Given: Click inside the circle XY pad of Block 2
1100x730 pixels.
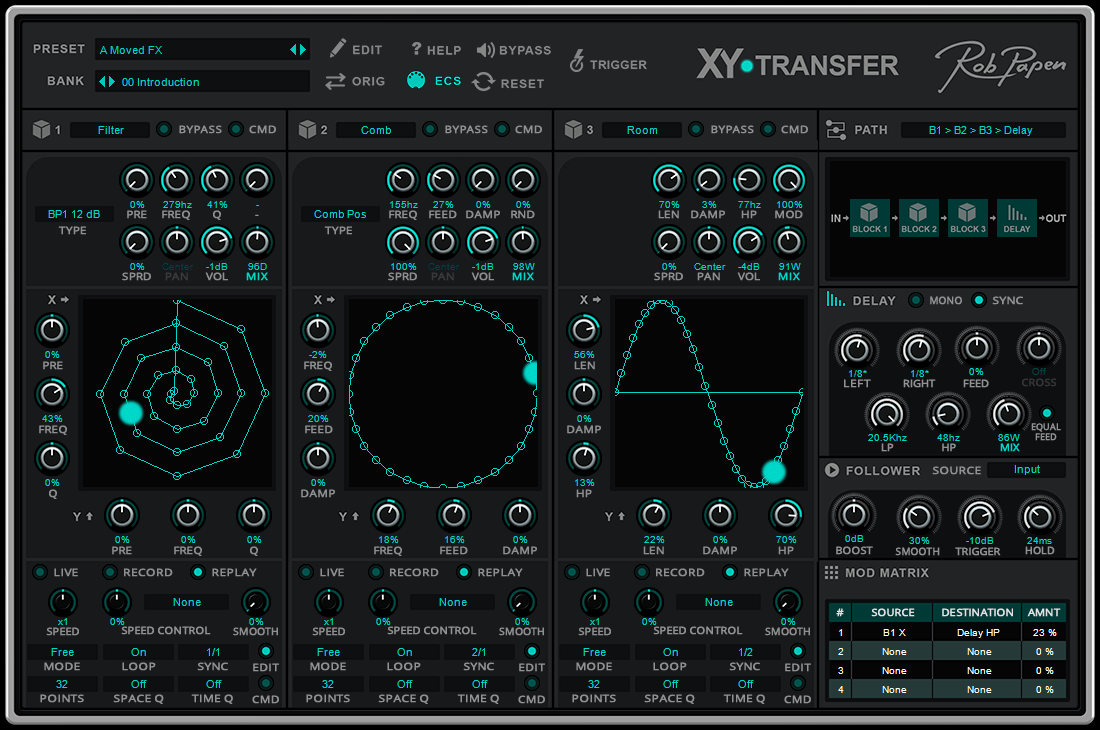Looking at the screenshot, I should pyautogui.click(x=443, y=392).
